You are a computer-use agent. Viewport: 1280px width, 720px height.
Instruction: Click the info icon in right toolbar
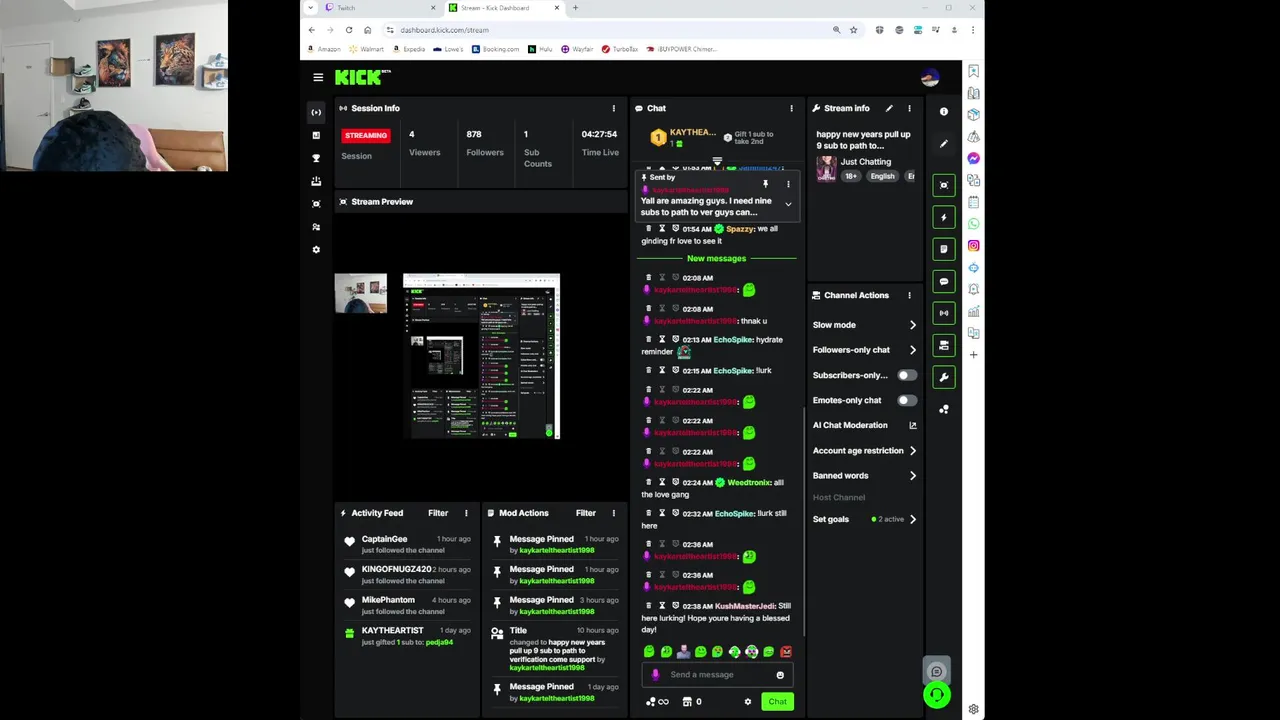coord(944,112)
